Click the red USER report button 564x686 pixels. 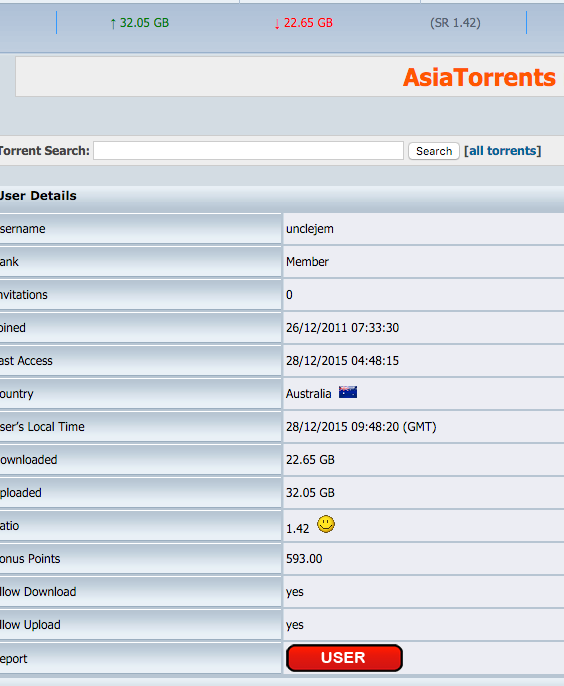click(x=344, y=658)
